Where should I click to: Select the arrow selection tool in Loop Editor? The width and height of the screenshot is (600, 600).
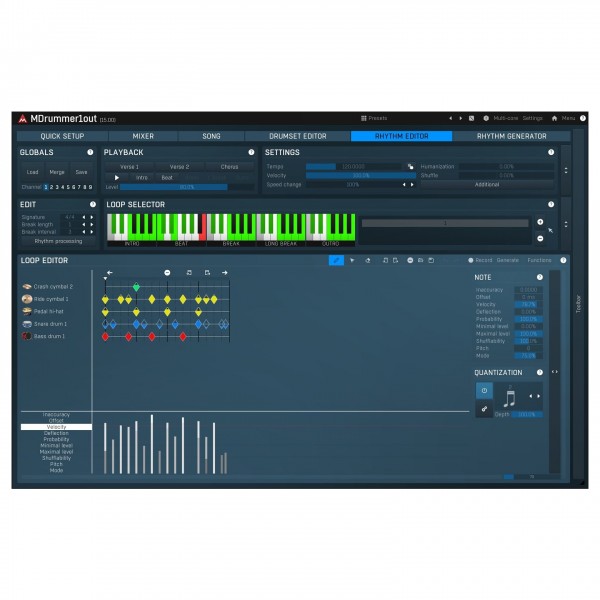352,260
